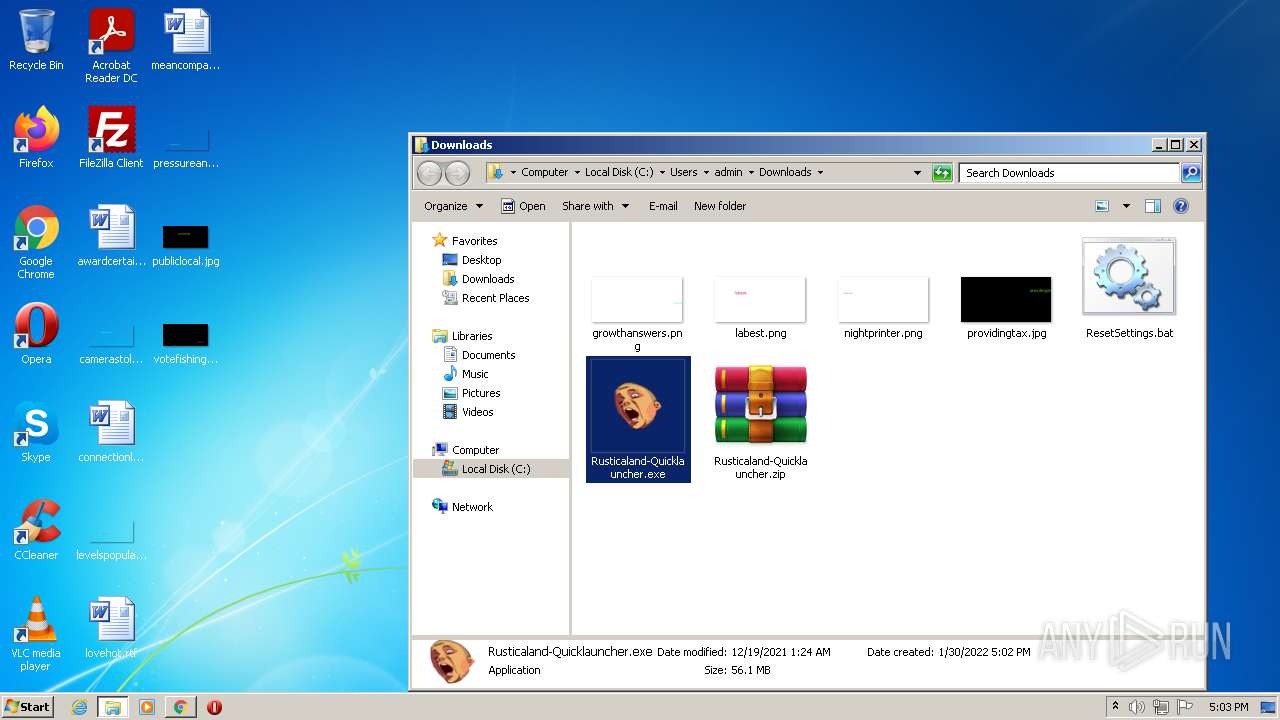Viewport: 1280px width, 720px height.
Task: Select Rusticaland-Quicklauncher.exe file
Action: point(638,419)
